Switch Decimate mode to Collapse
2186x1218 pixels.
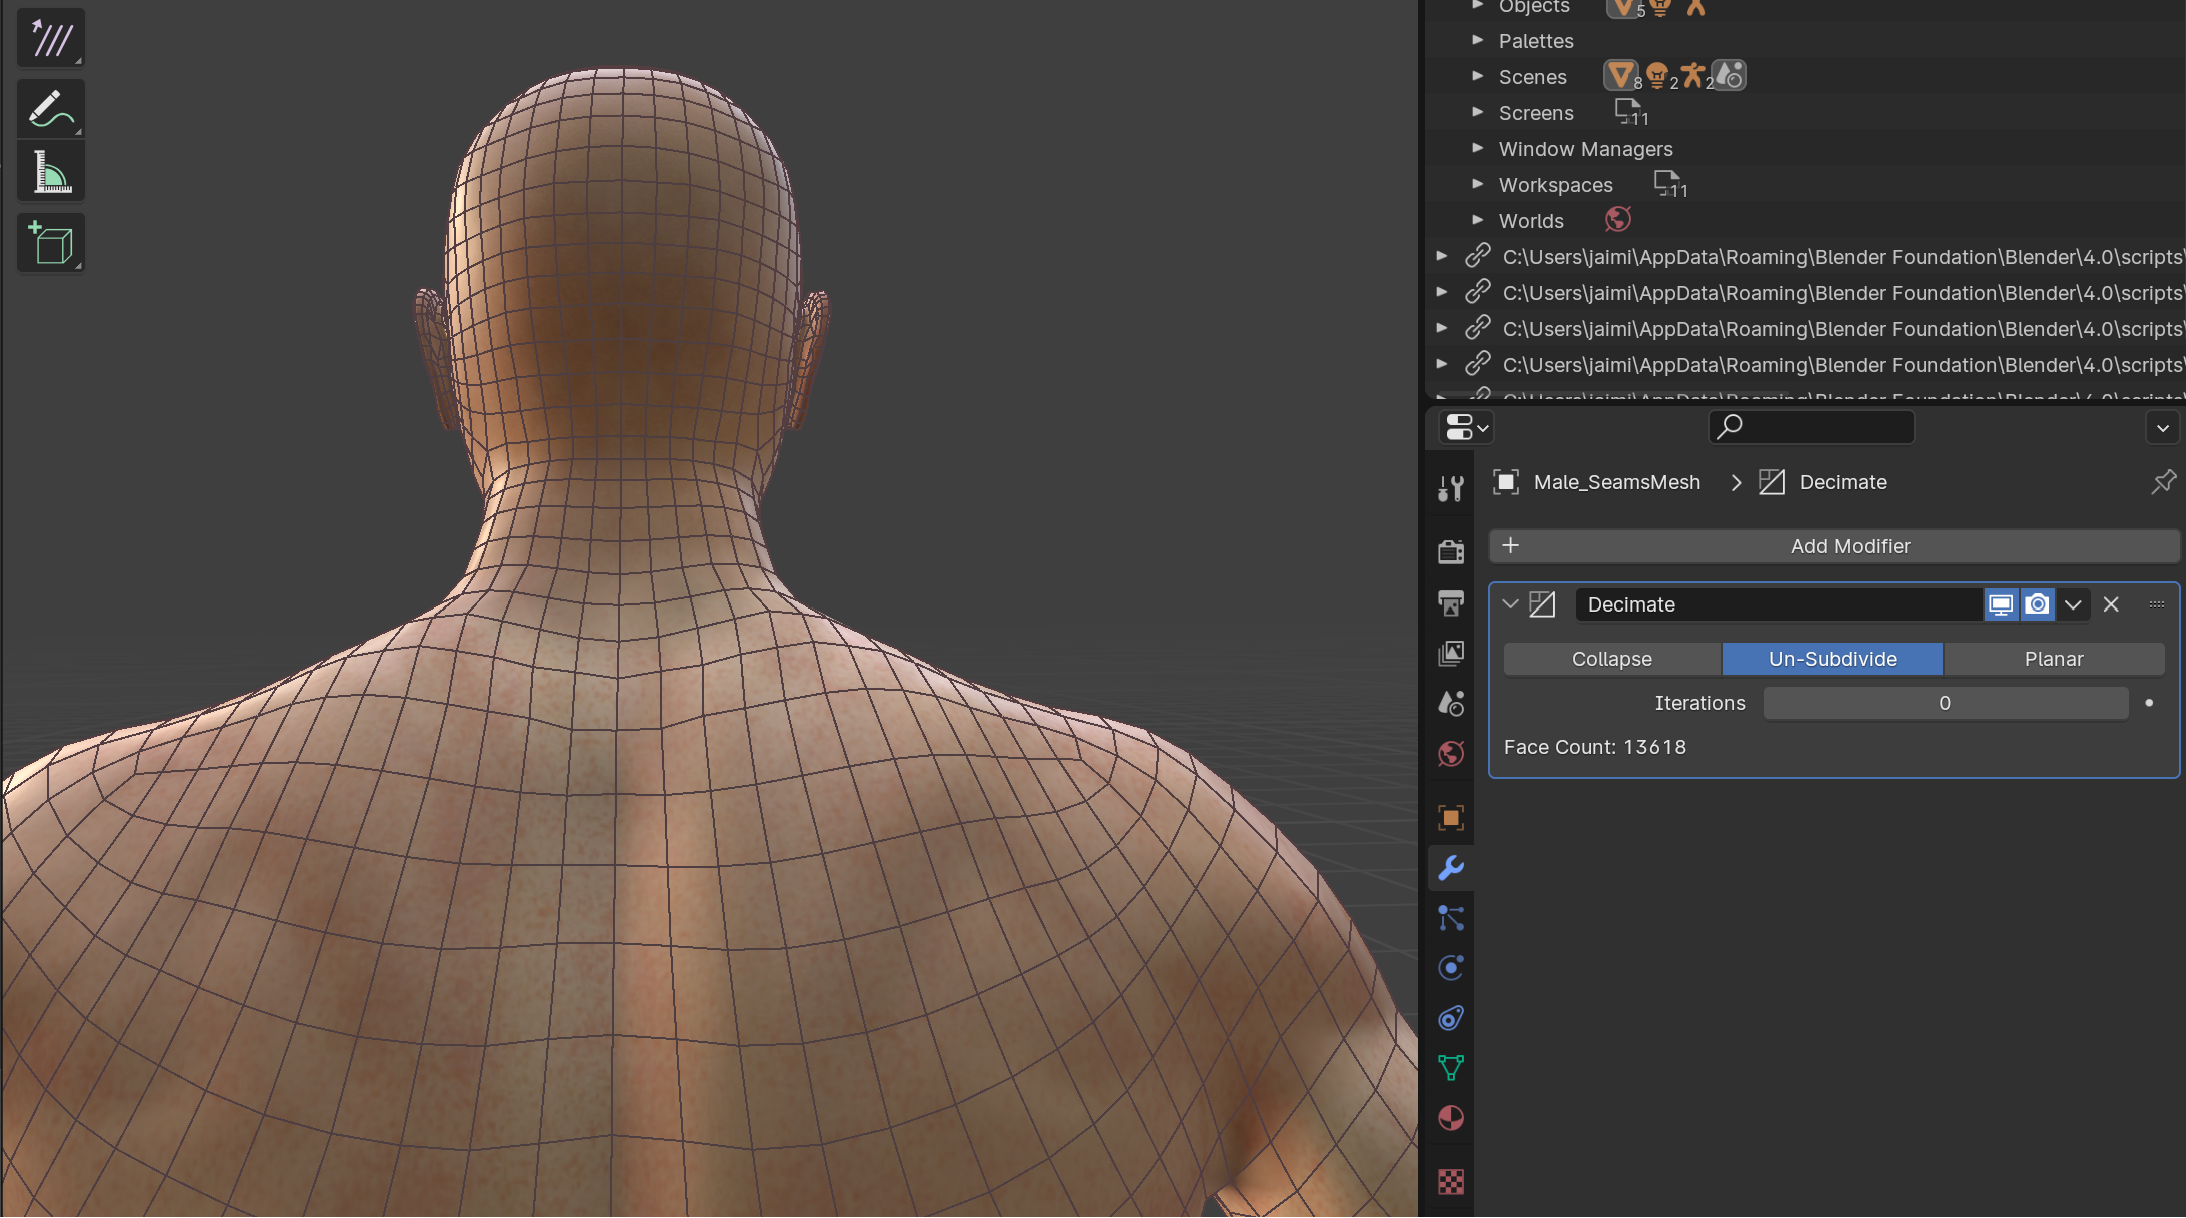(1611, 659)
